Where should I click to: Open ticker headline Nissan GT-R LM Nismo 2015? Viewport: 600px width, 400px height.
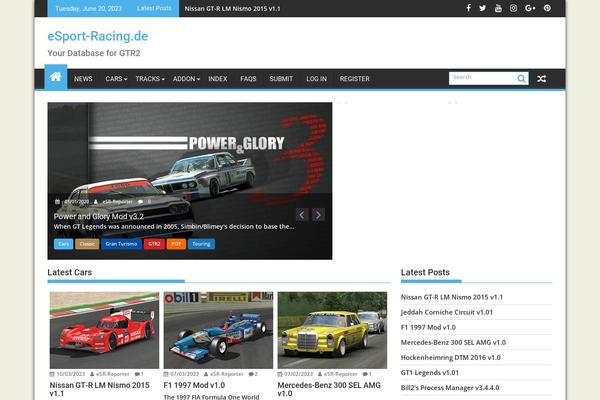232,8
